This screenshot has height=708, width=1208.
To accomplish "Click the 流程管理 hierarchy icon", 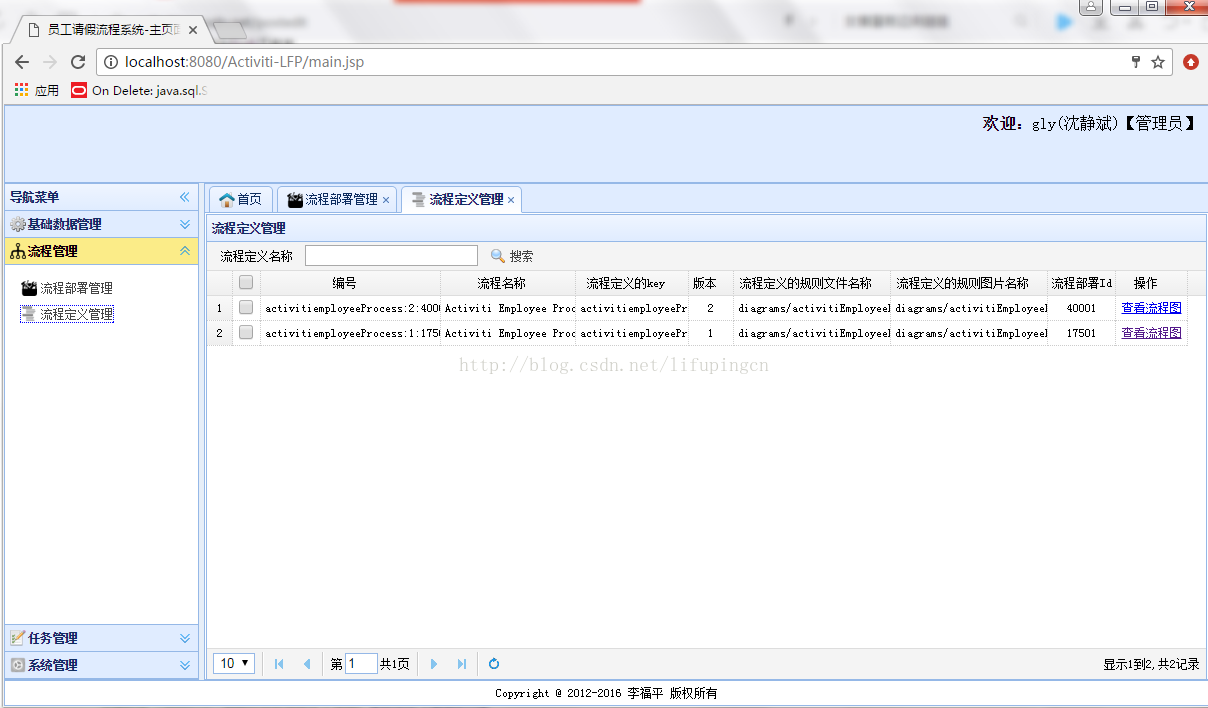I will 18,251.
